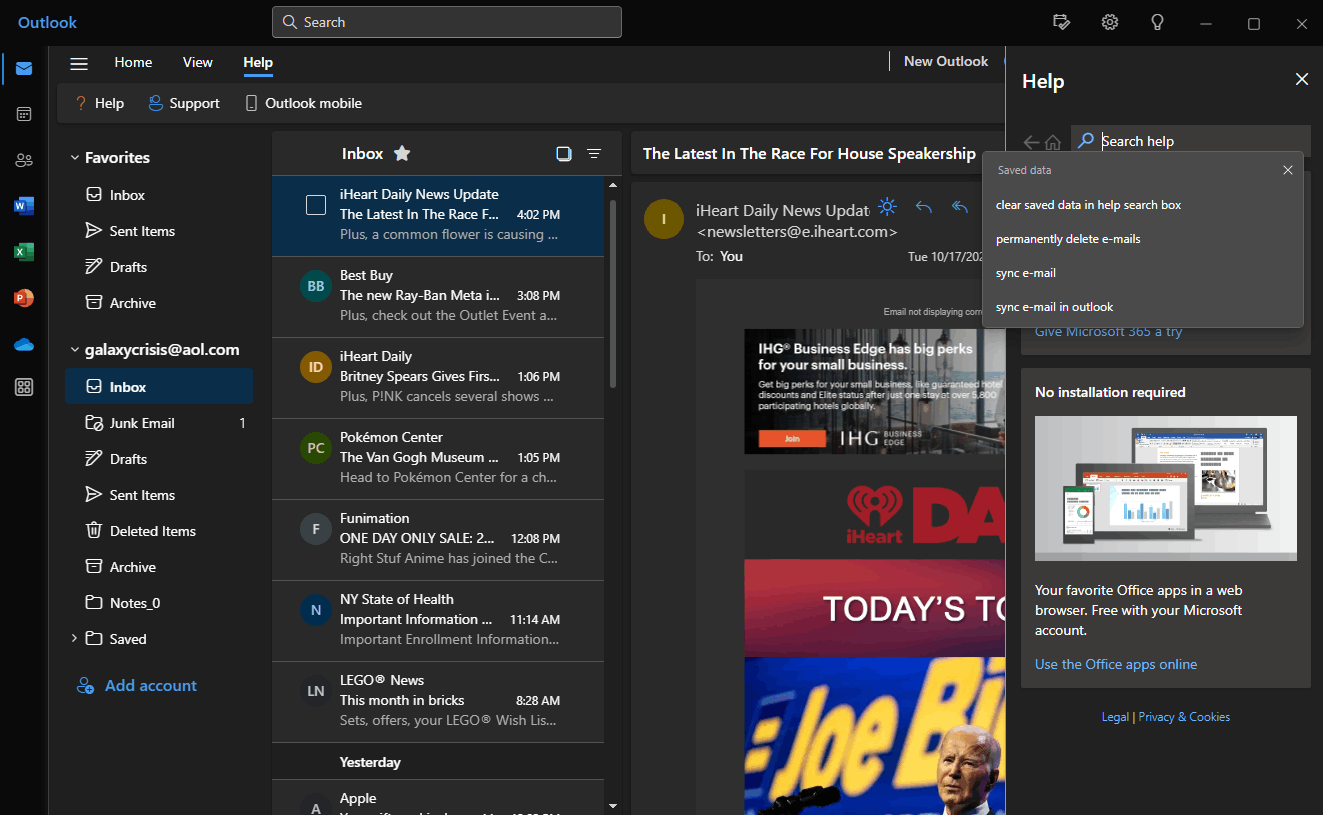Close the Help pane
Screen dimensions: 1323x815
[x=1302, y=79]
